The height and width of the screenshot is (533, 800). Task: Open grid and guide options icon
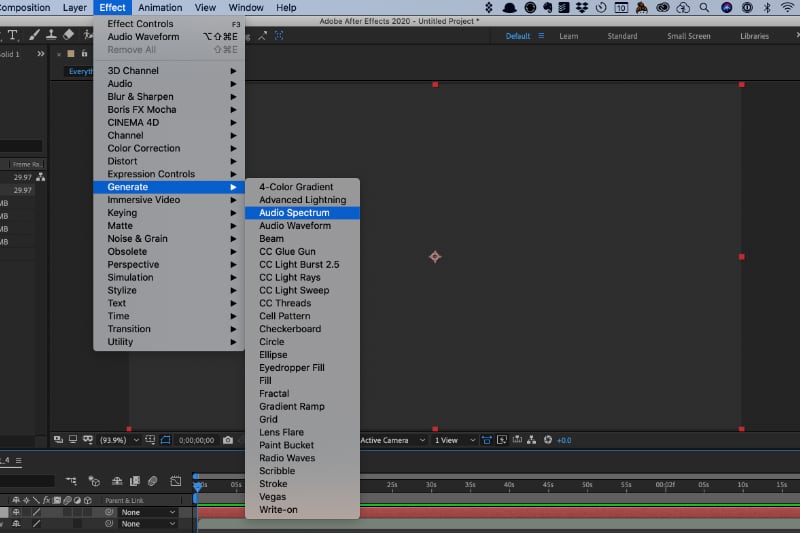click(x=150, y=440)
